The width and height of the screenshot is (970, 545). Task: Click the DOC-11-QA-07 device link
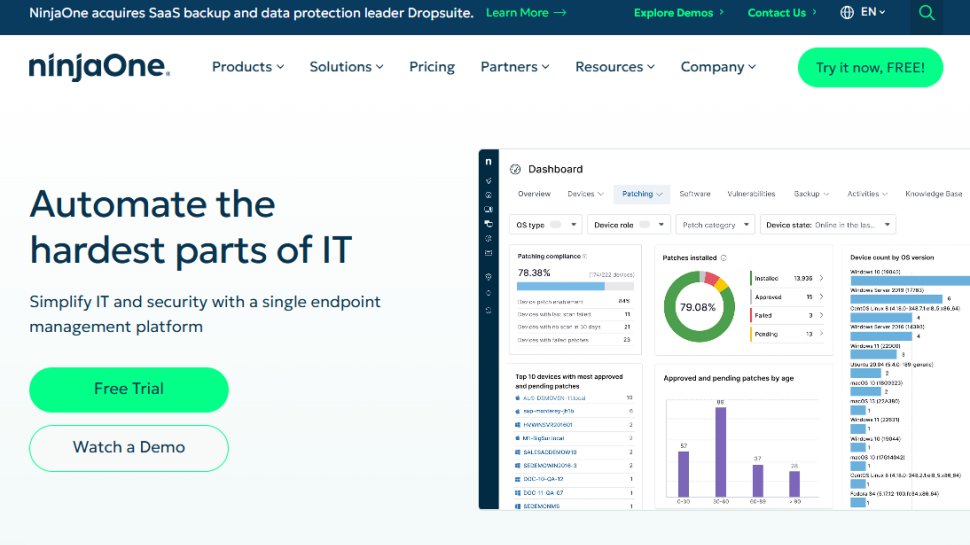pyautogui.click(x=543, y=493)
